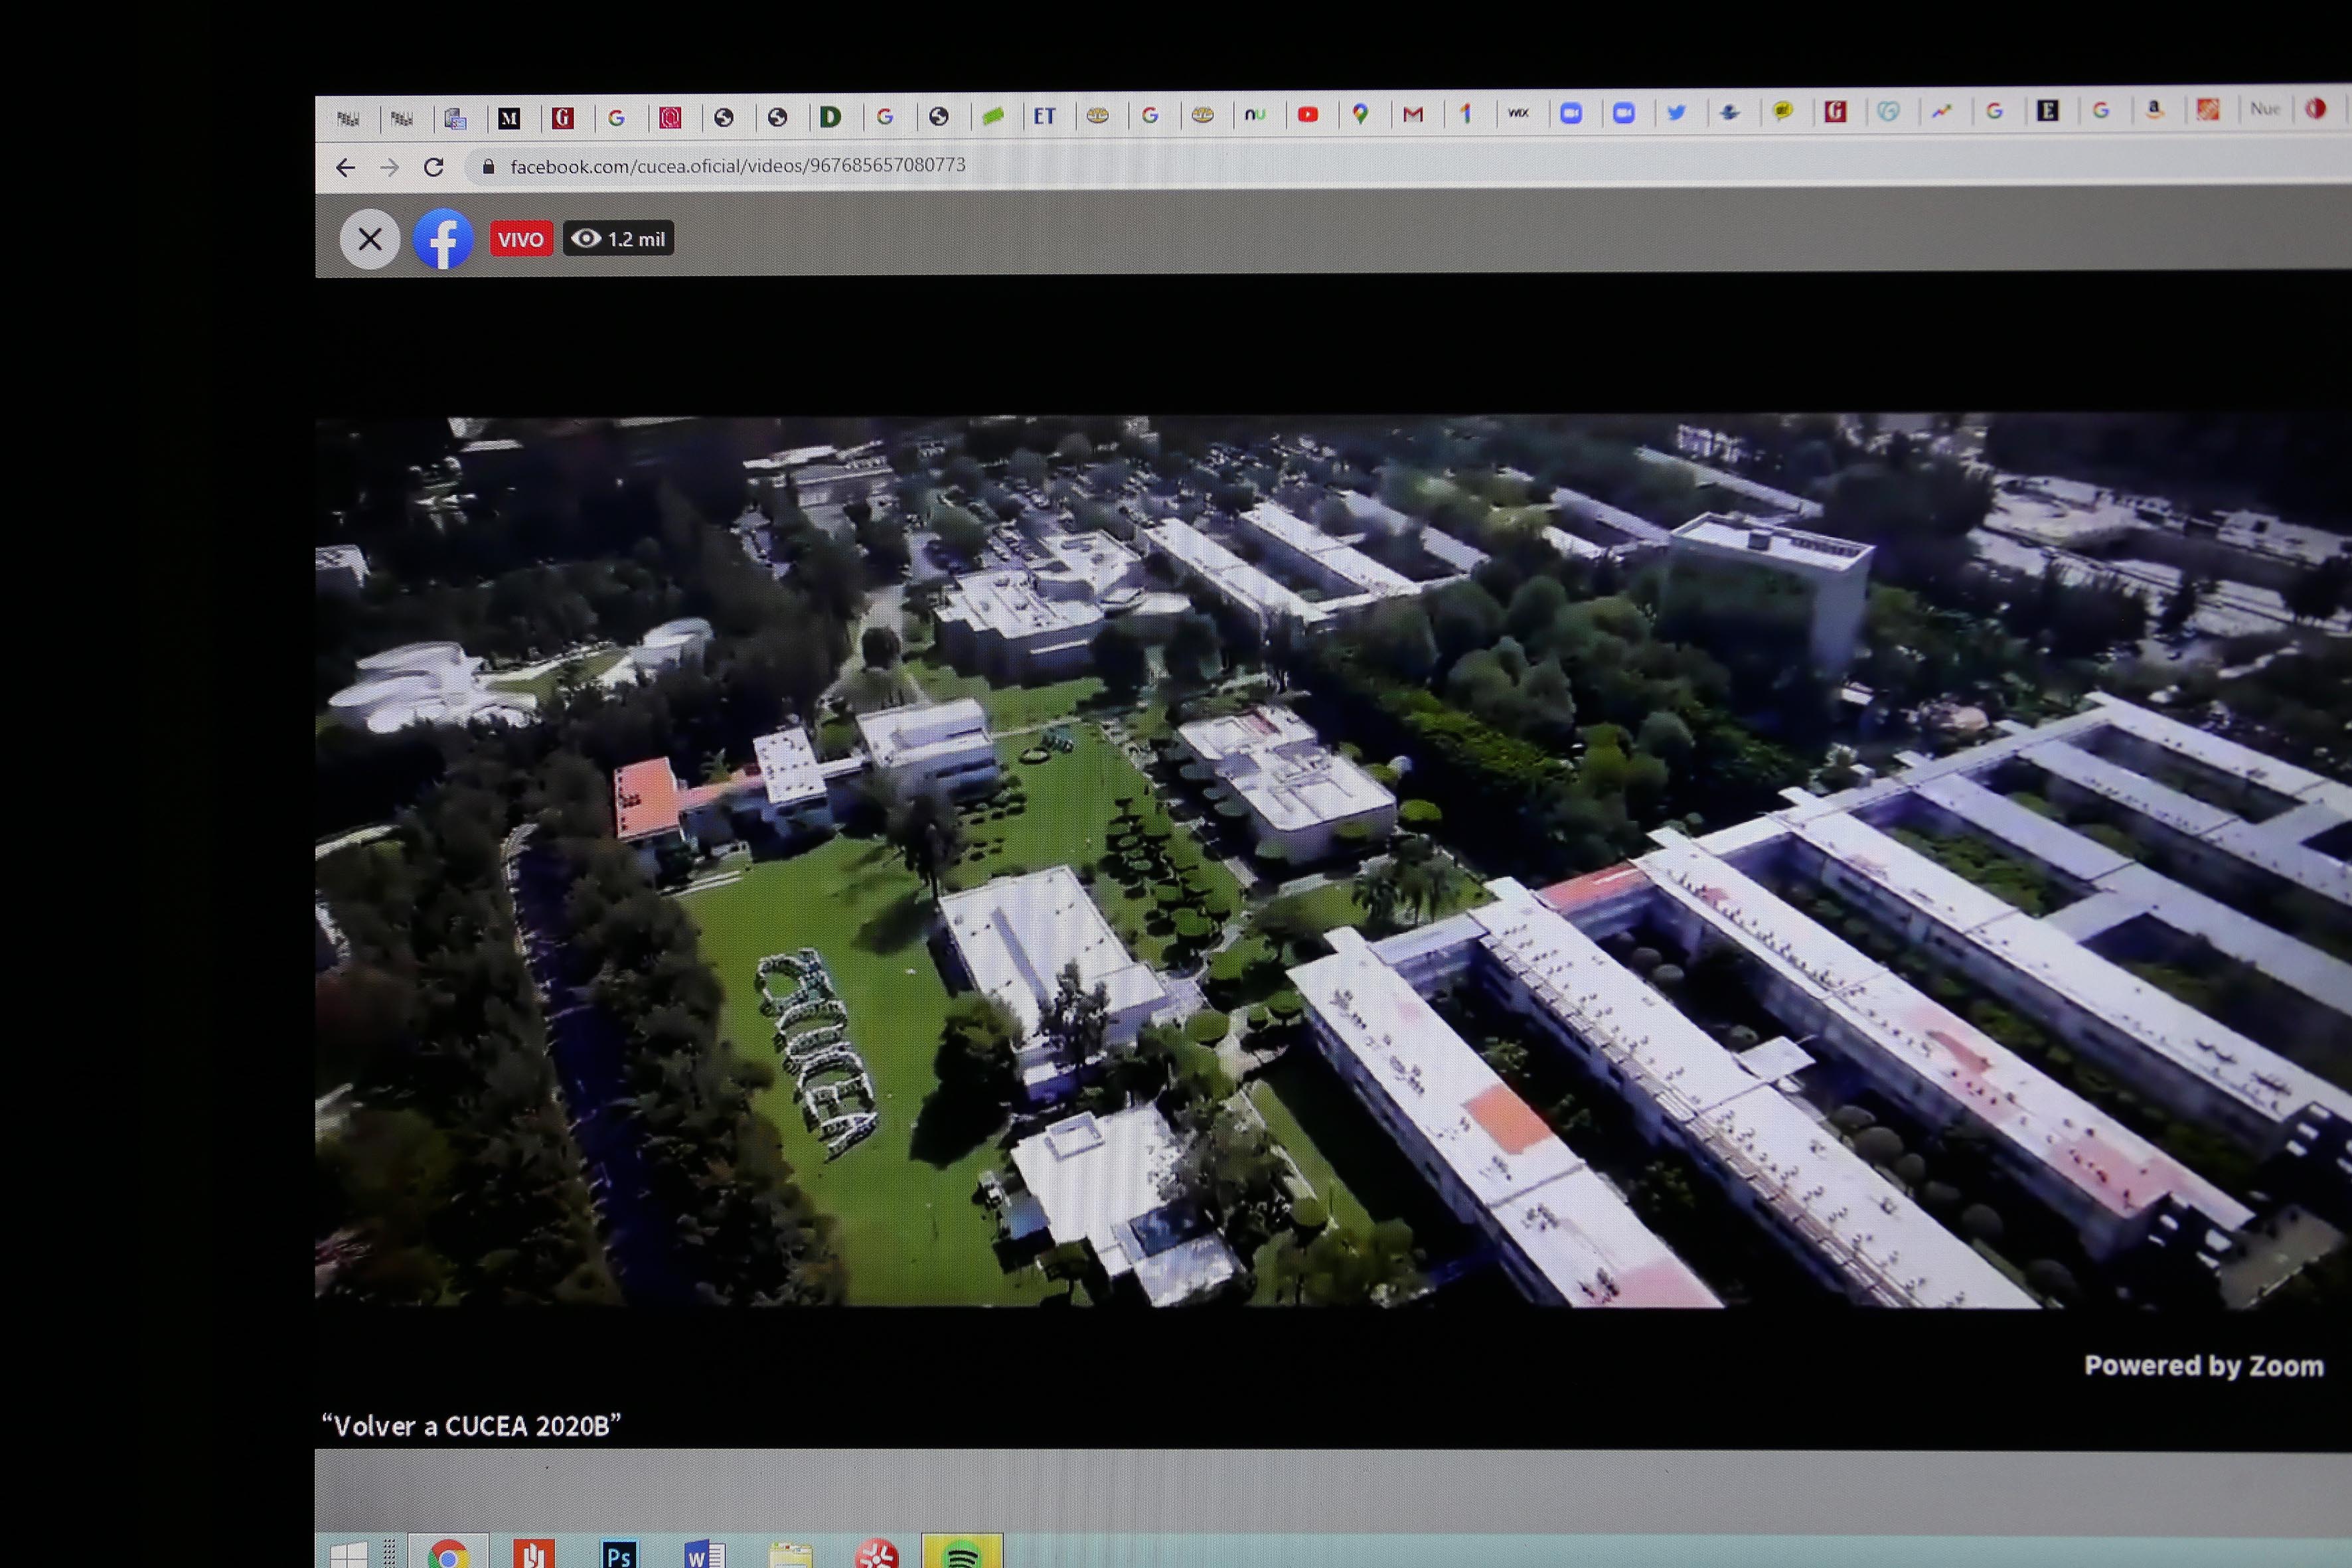
Task: Click the 1.2 mil viewers eye indicator
Action: tap(618, 239)
